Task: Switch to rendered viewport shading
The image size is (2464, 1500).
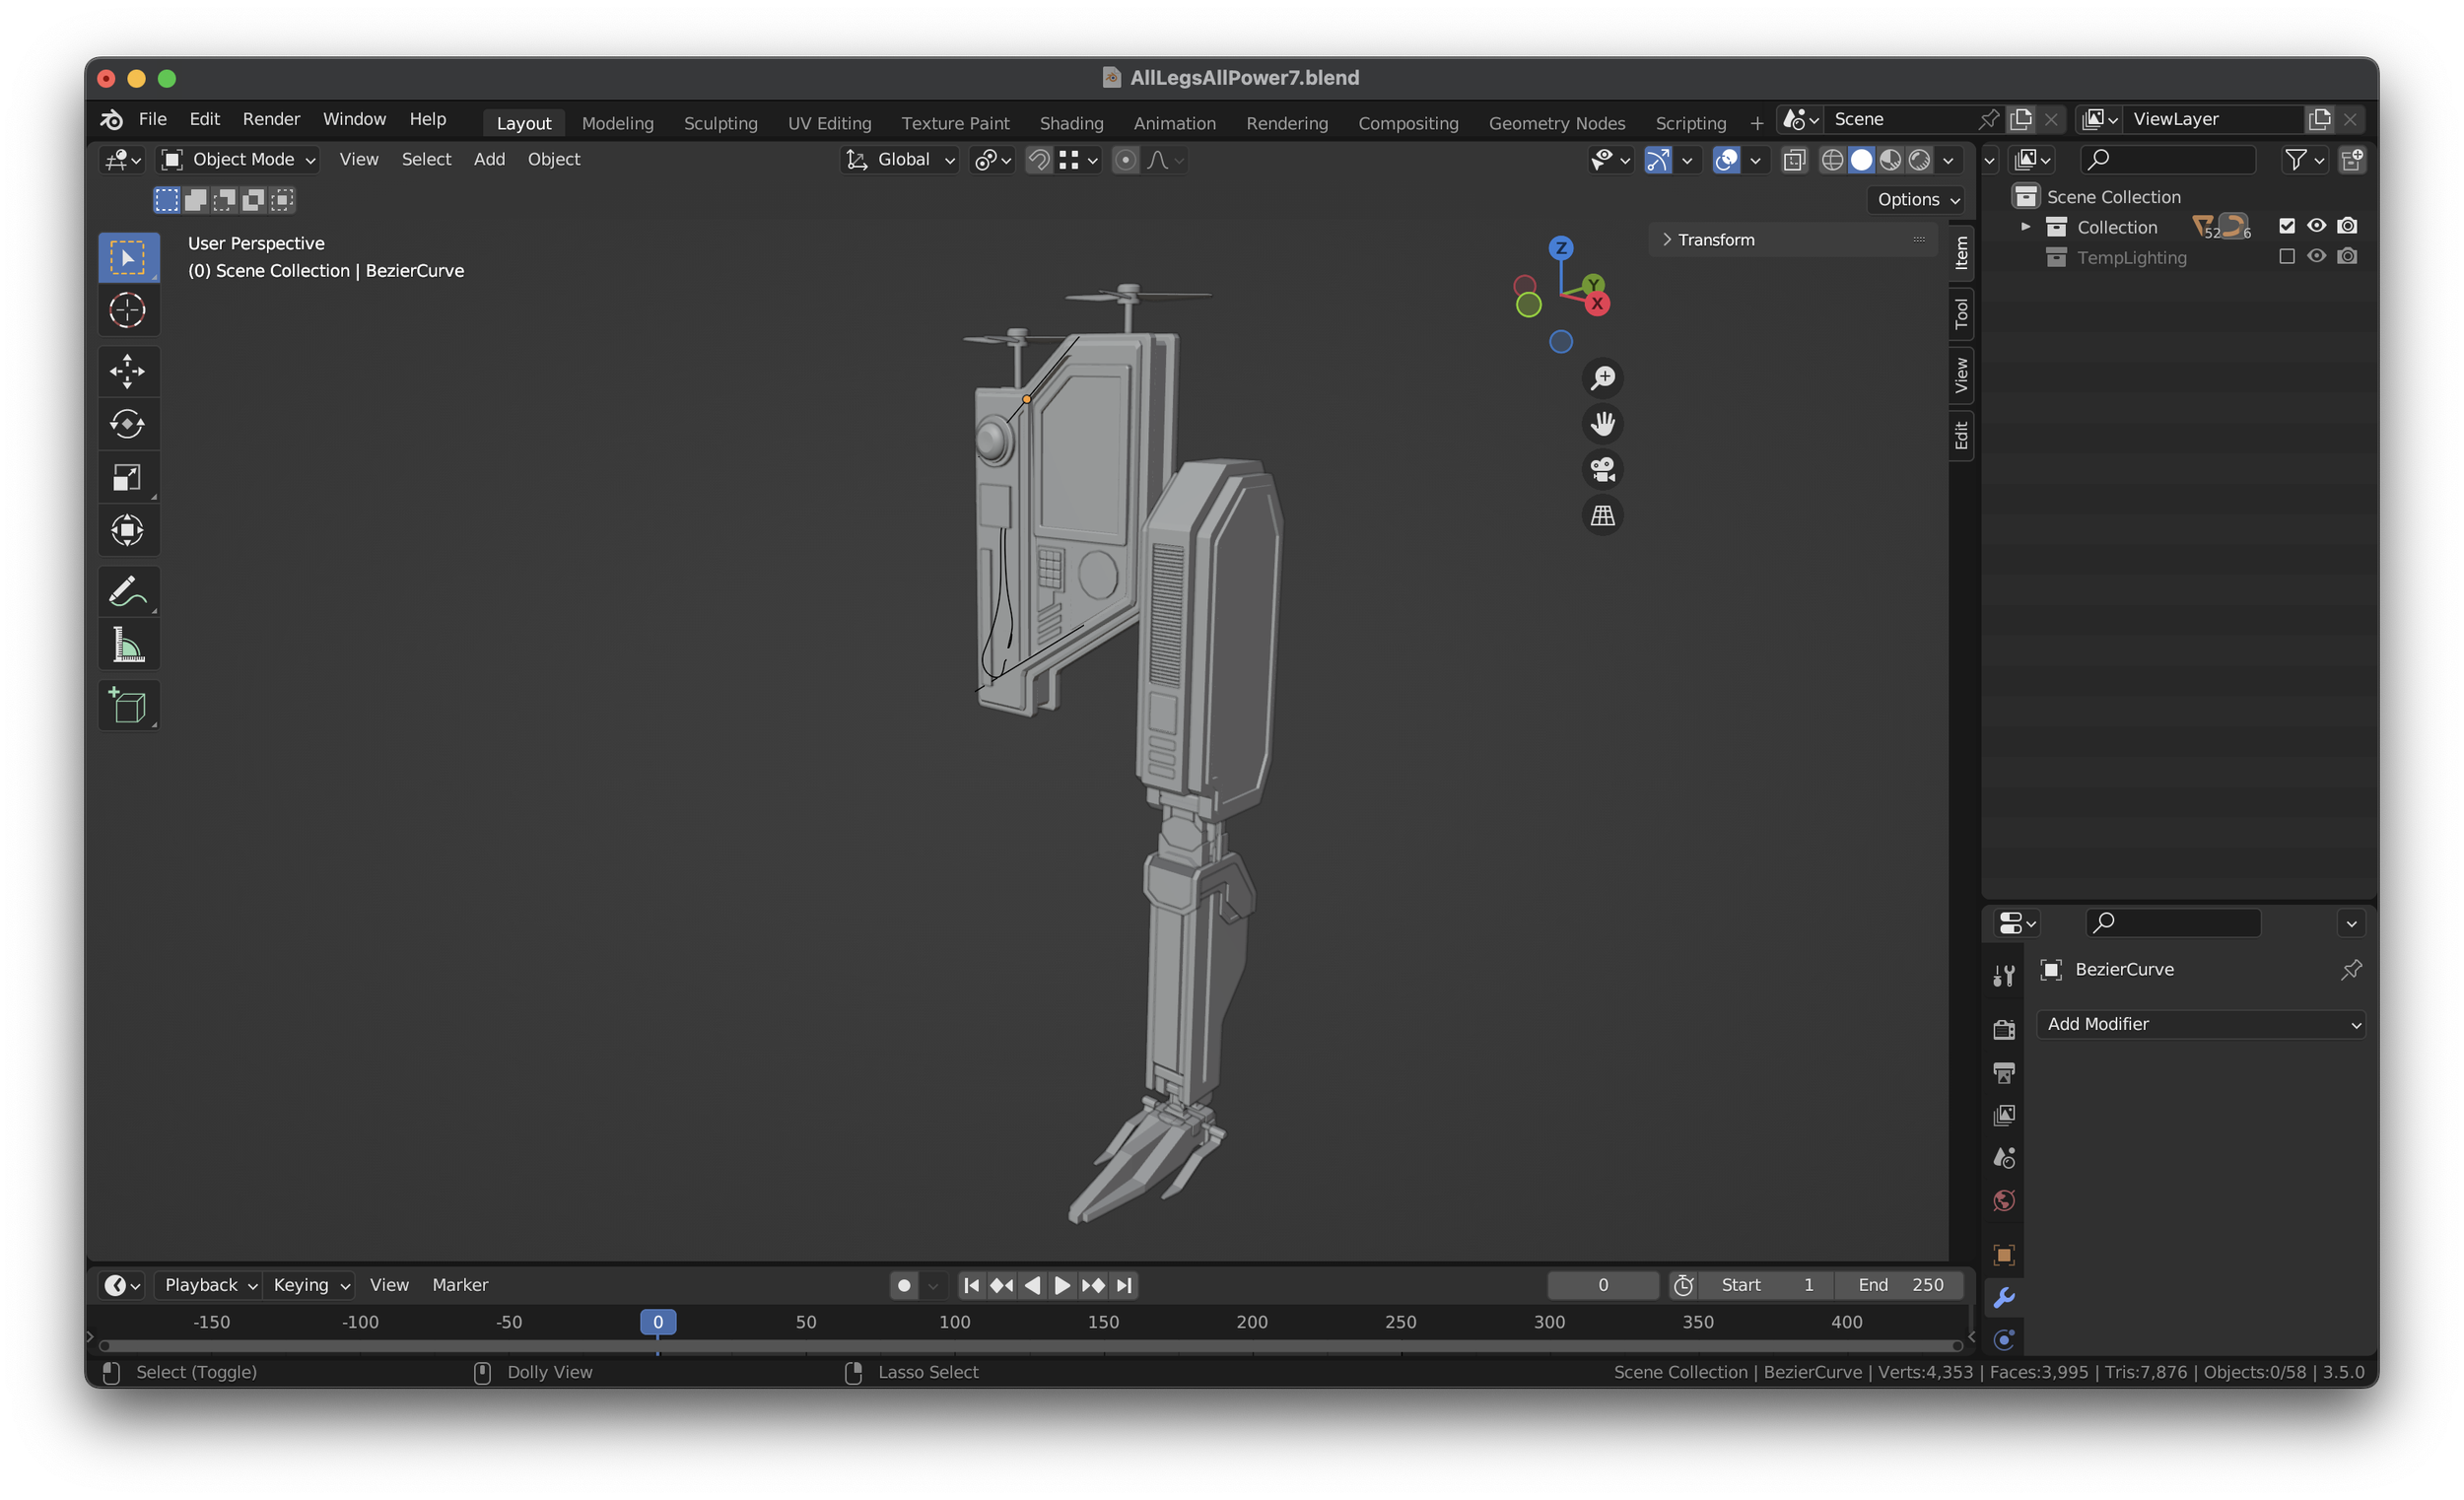Action: pyautogui.click(x=1919, y=160)
